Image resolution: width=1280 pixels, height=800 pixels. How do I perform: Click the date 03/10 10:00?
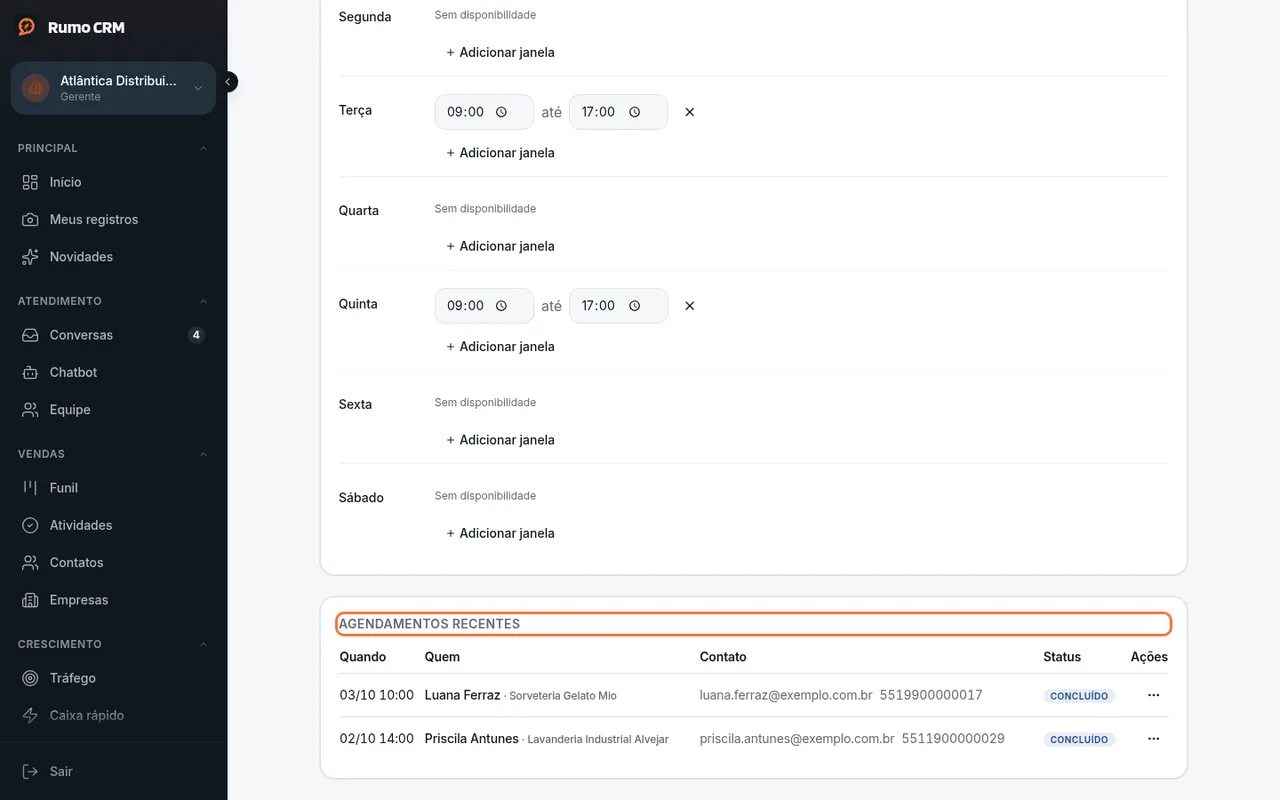click(377, 695)
